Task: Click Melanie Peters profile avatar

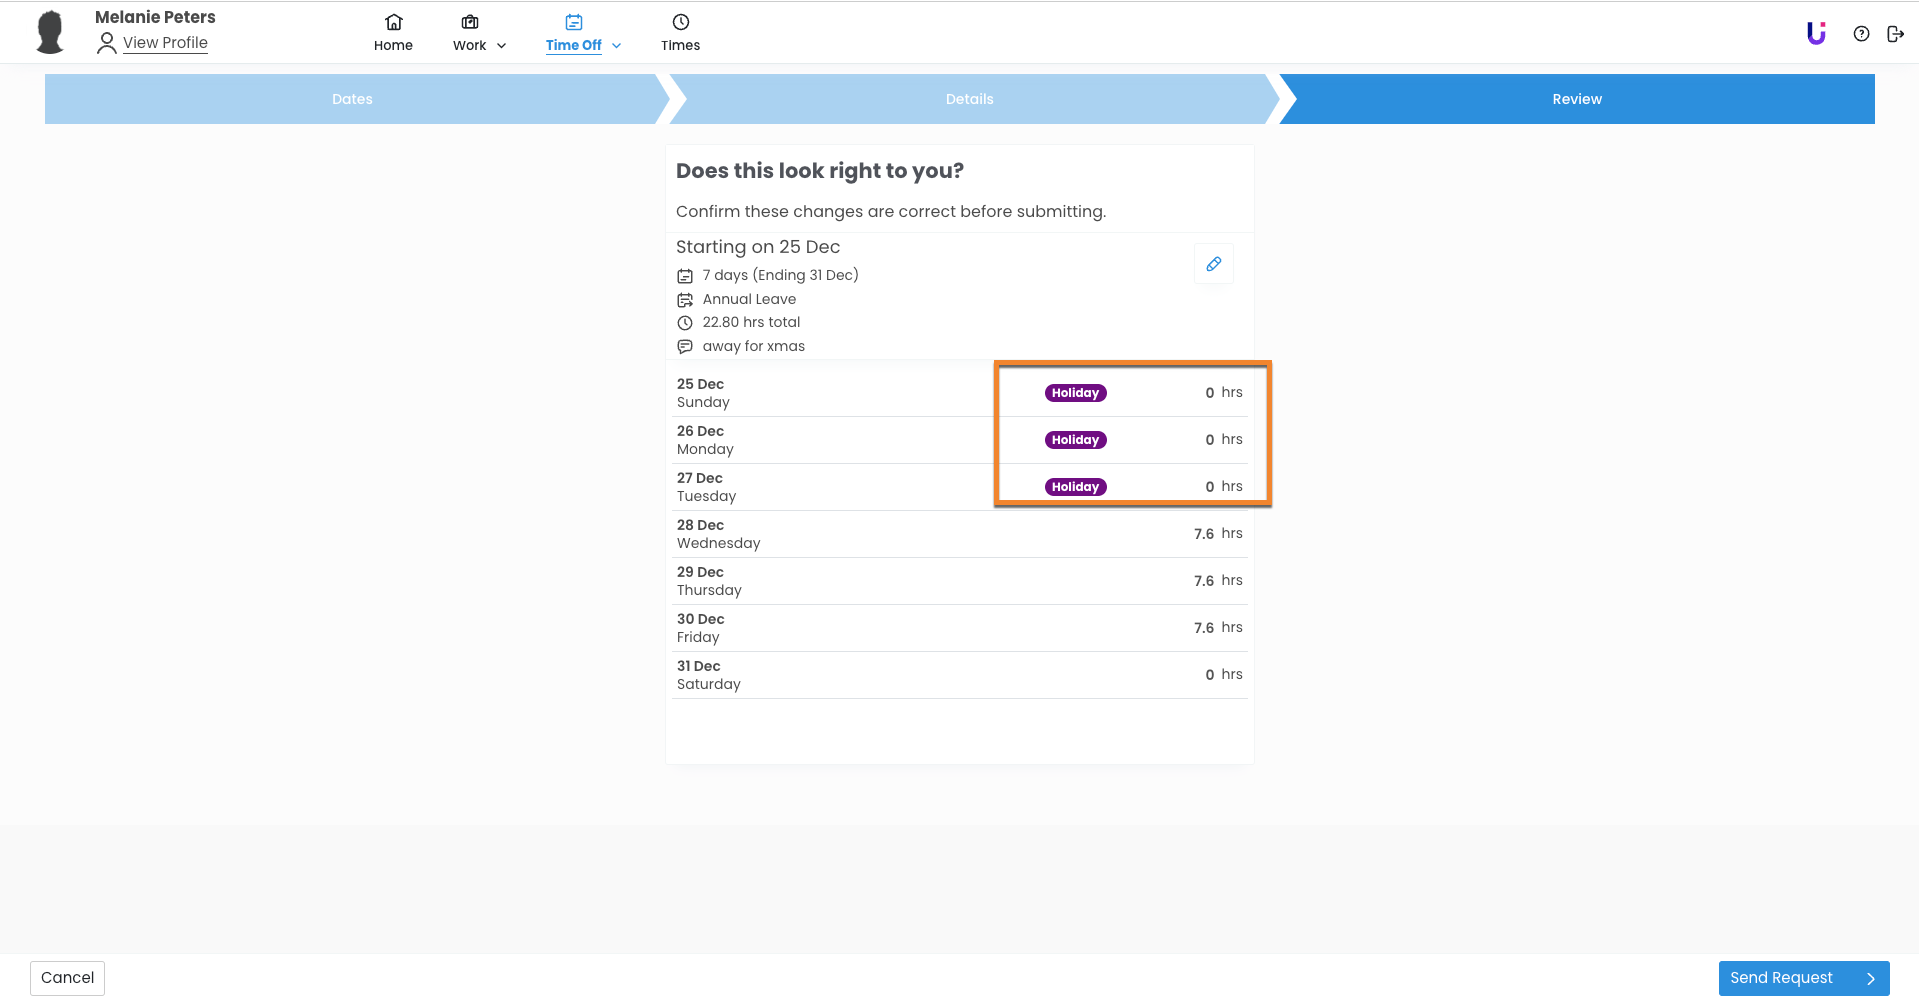Action: pos(50,32)
